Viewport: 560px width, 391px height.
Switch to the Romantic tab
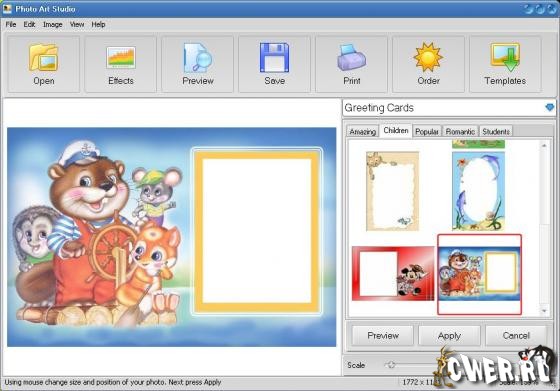click(x=460, y=131)
